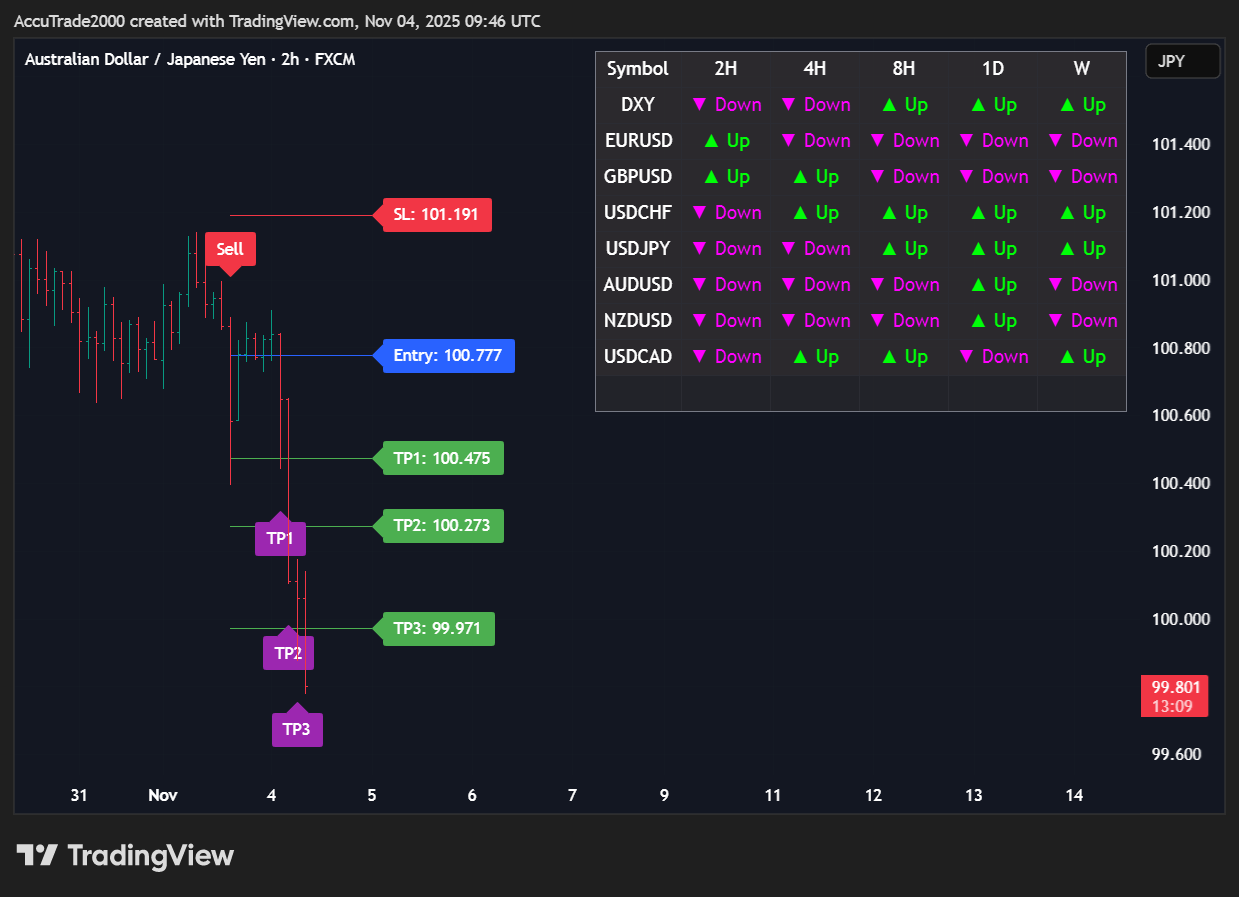Click the red Sell signal marker

(x=230, y=249)
